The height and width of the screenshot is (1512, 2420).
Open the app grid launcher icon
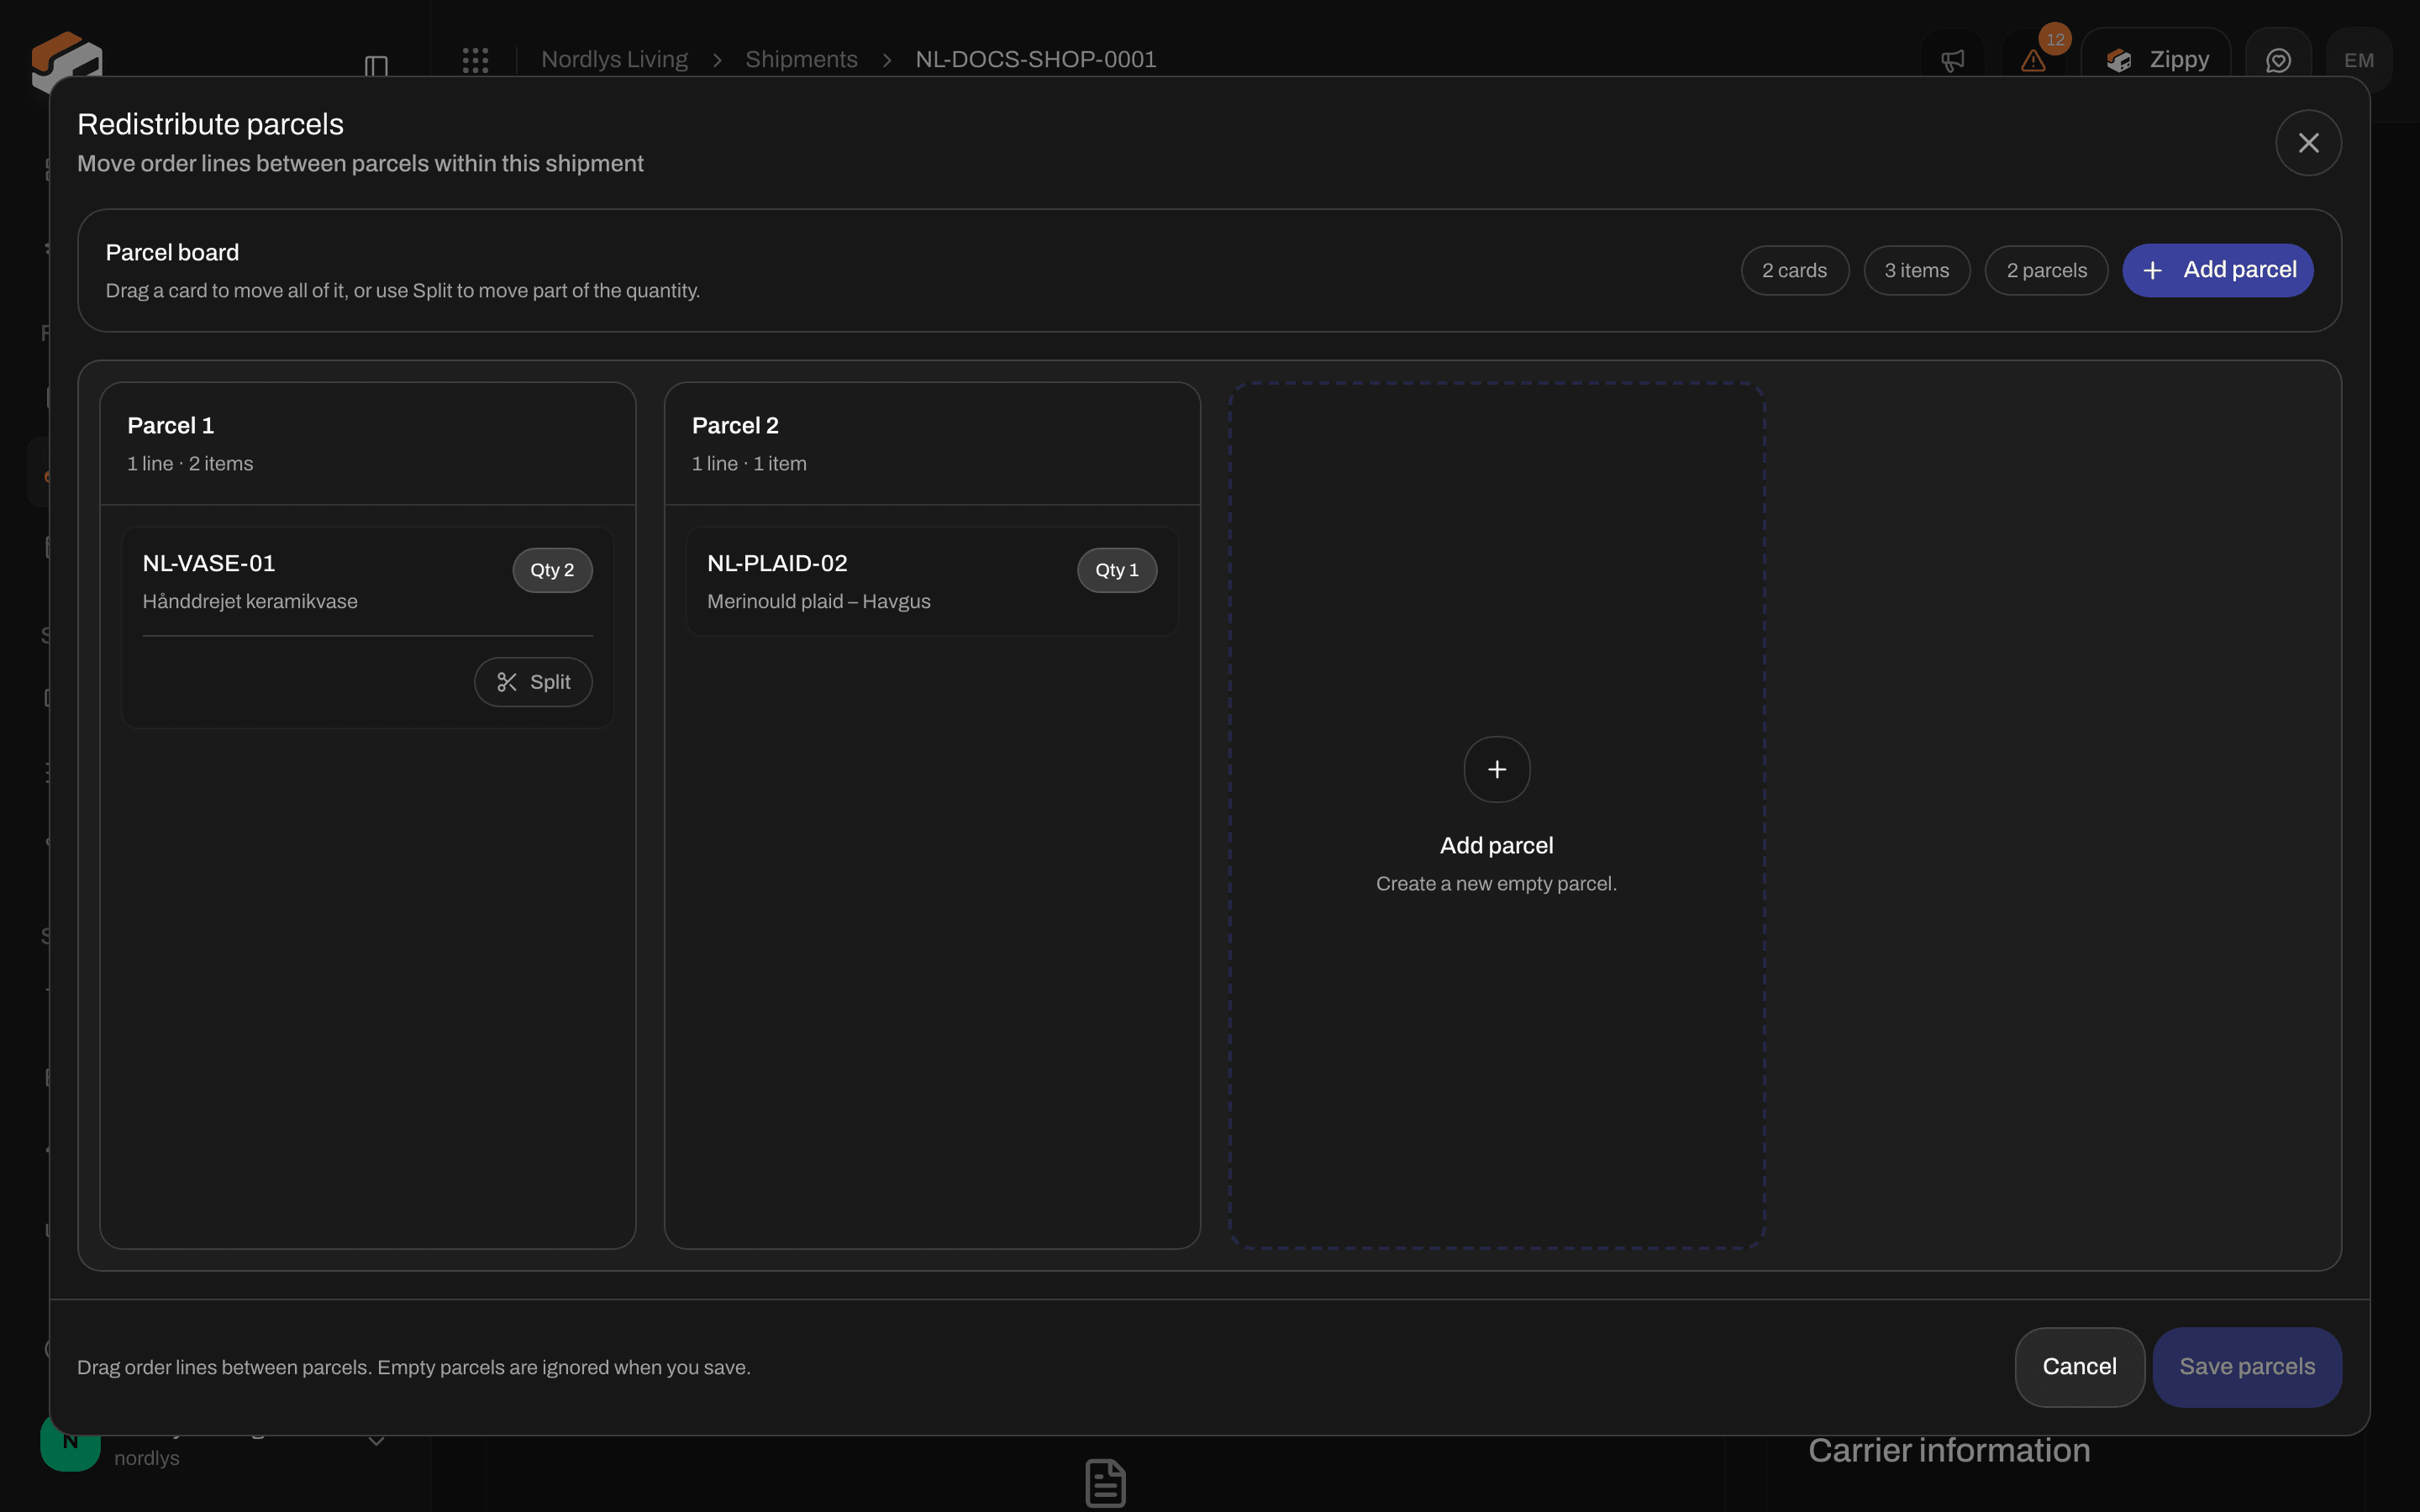pyautogui.click(x=475, y=60)
